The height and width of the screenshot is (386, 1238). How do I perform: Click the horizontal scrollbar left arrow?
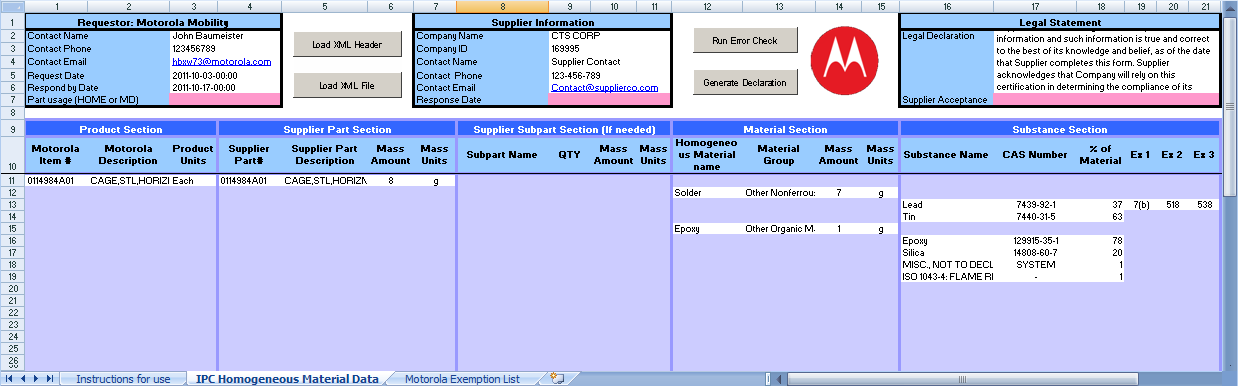[x=779, y=379]
